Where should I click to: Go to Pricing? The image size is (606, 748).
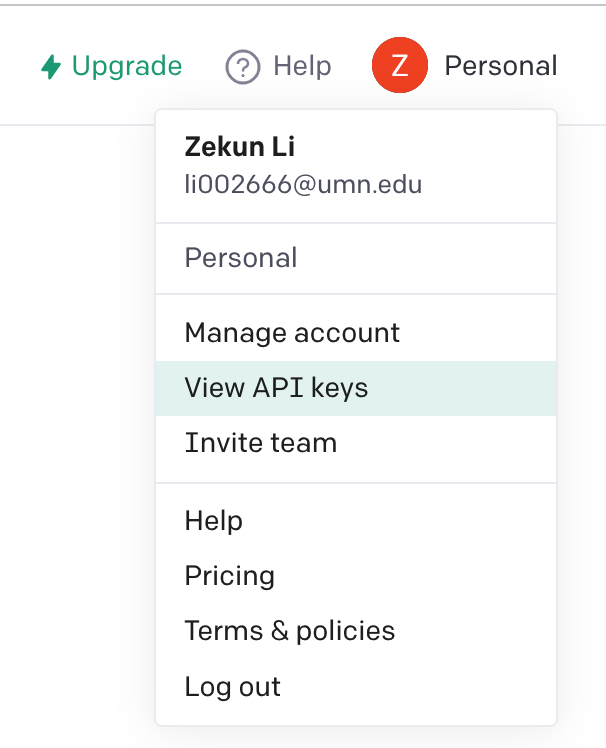point(229,576)
